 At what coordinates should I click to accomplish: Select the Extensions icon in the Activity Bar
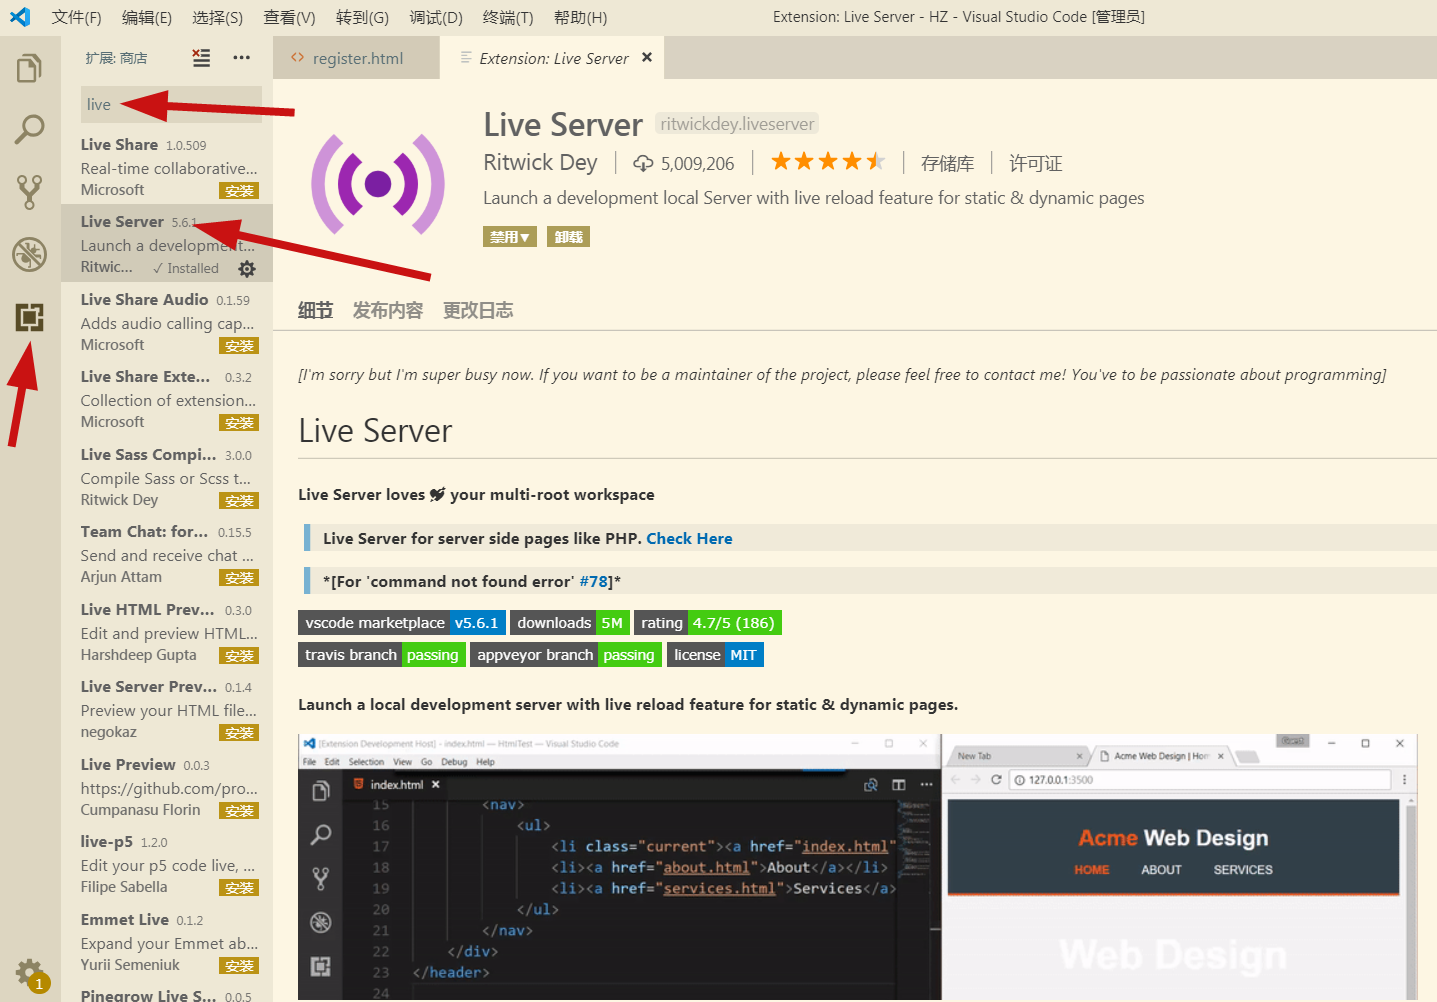point(29,317)
